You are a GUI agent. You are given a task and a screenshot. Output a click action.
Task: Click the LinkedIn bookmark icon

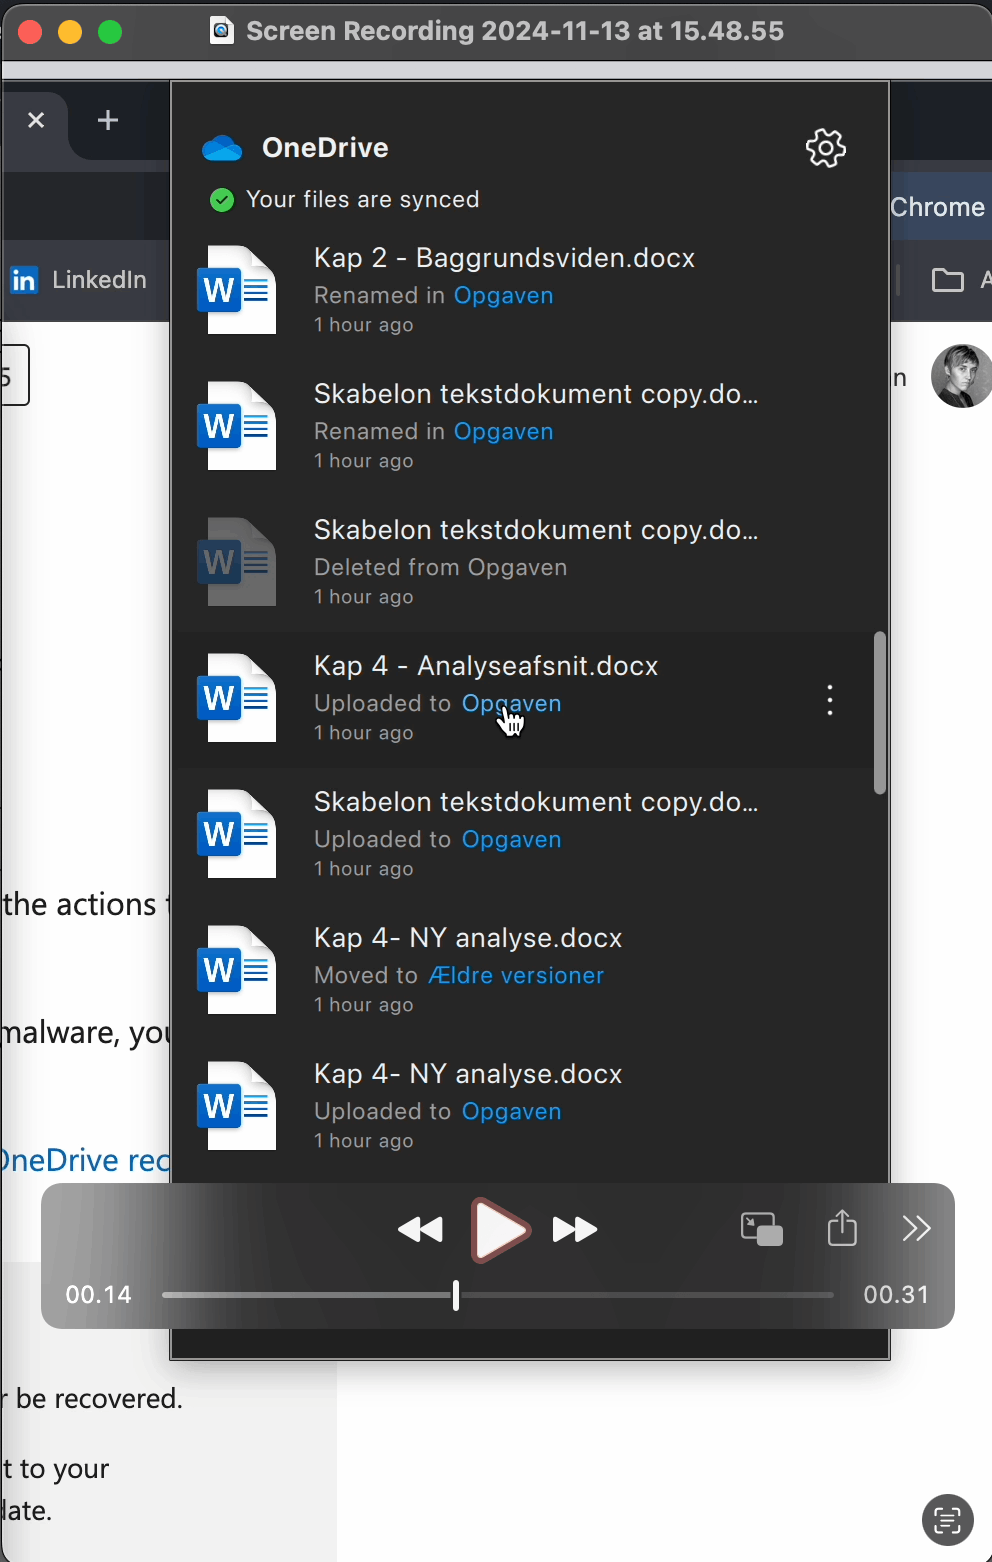(24, 280)
